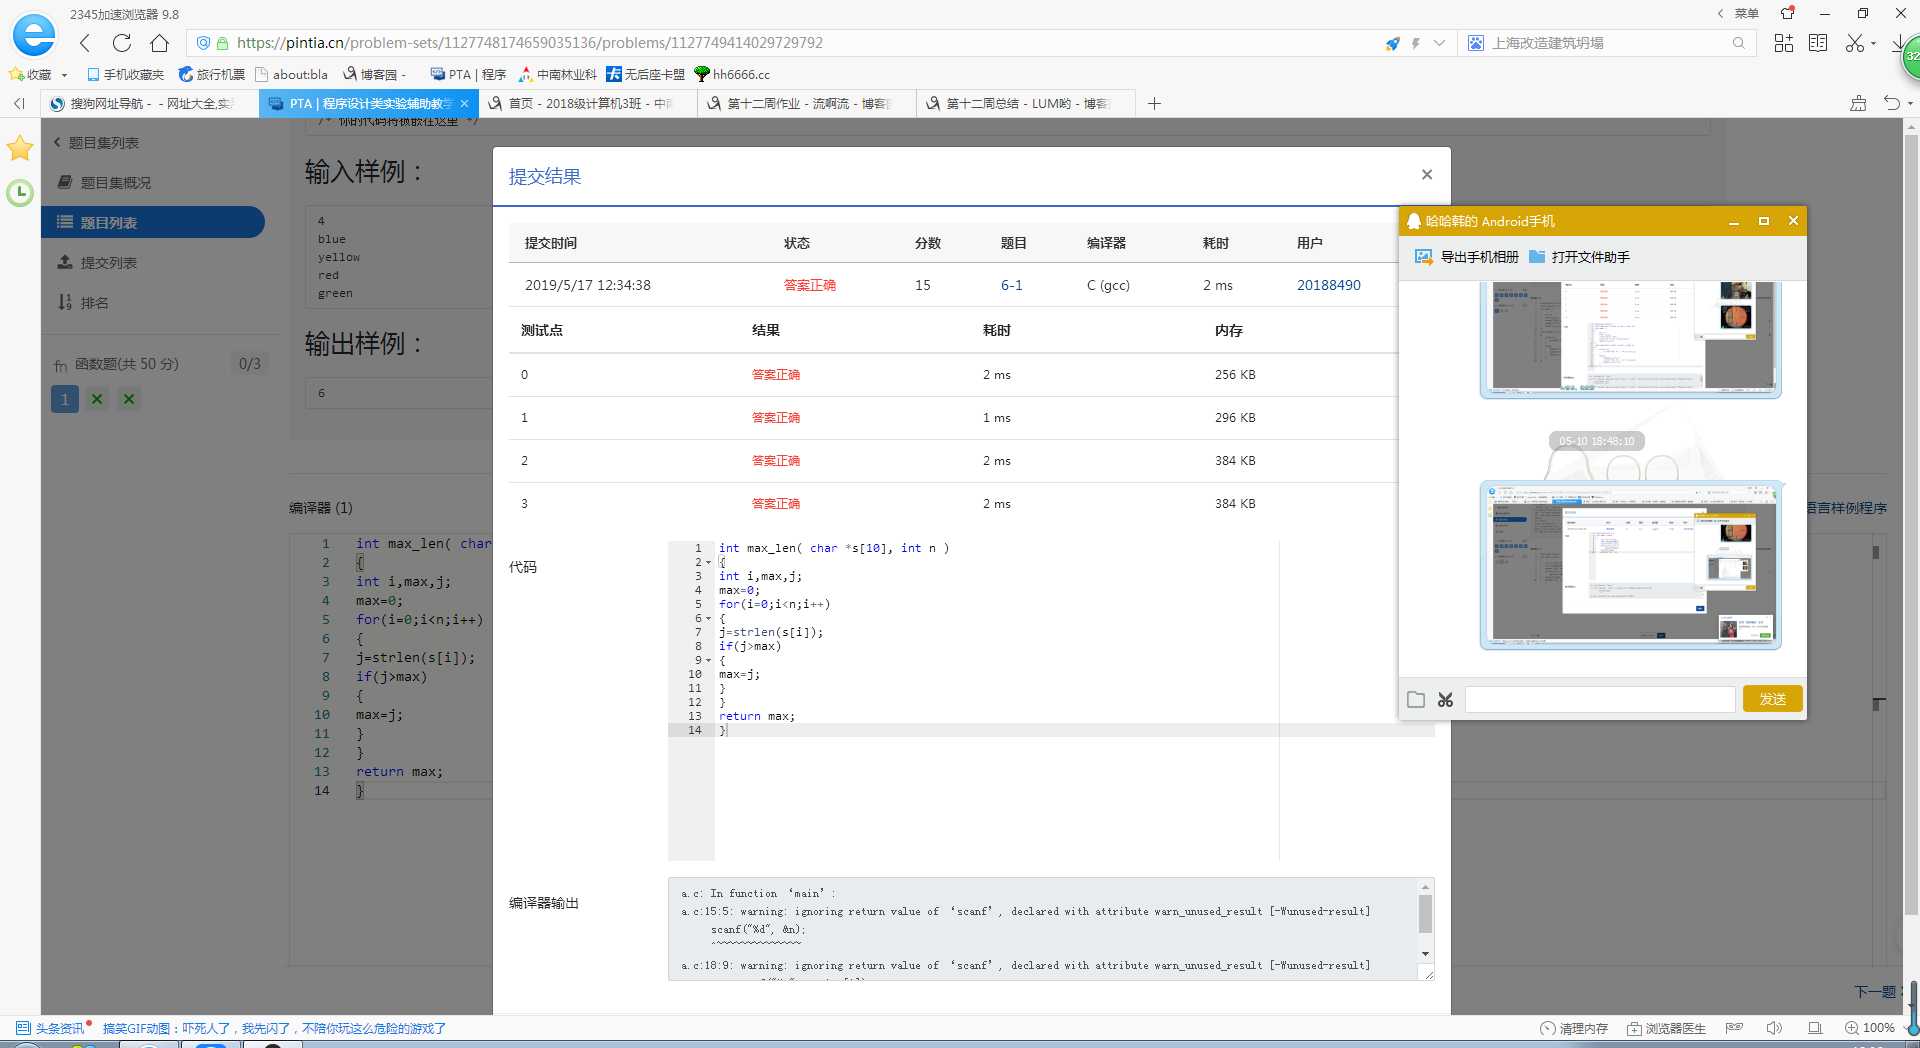The height and width of the screenshot is (1048, 1920).
Task: Toggle the sound speaker icon in status bar
Action: tap(1775, 1028)
